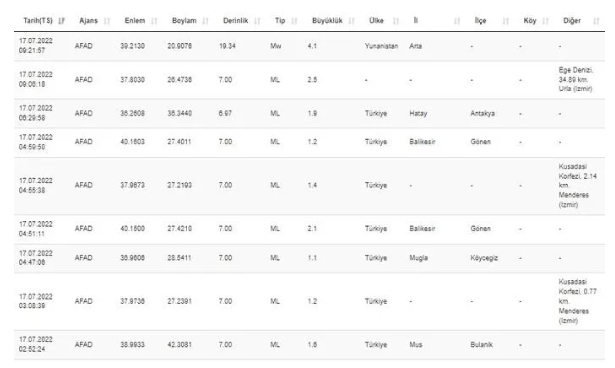Click the Ege Denizi Urla location note

(x=575, y=80)
